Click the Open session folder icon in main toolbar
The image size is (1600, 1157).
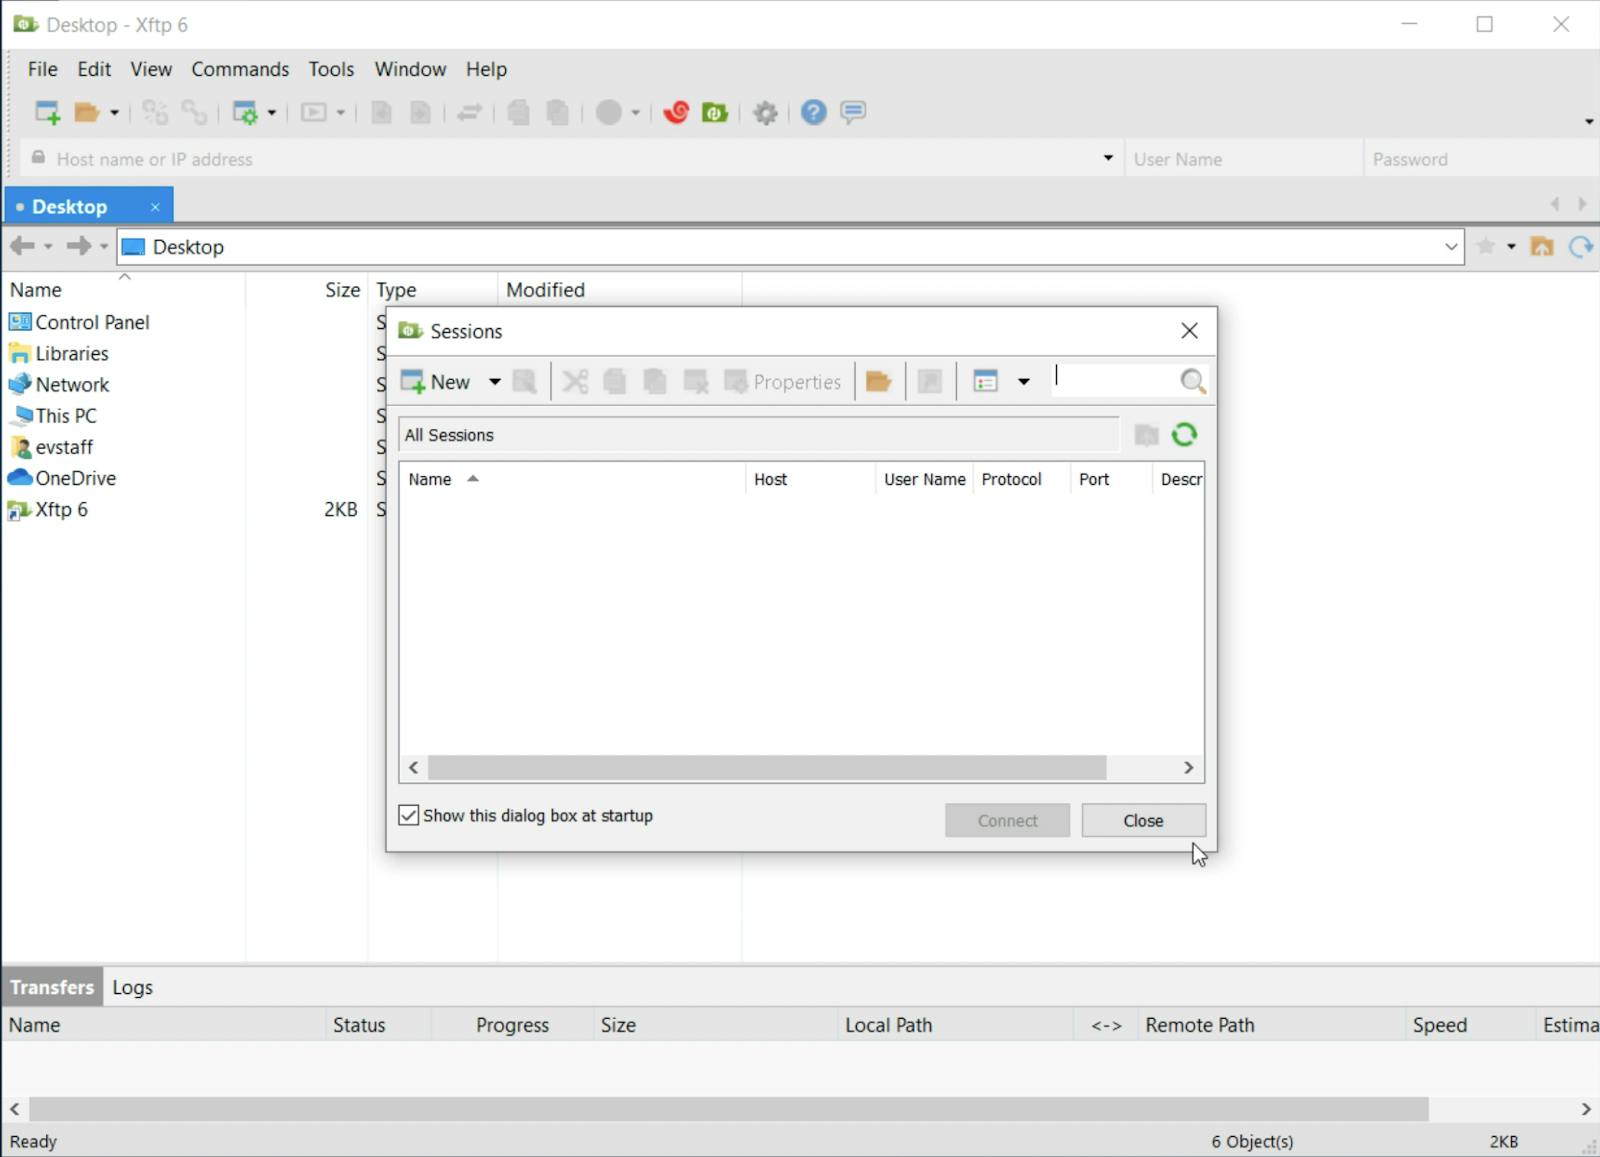[x=87, y=112]
